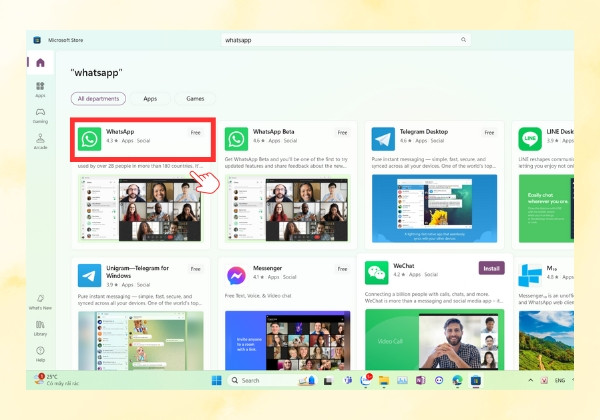The image size is (600, 420).
Task: Click the Free button on Messenger
Action: pyautogui.click(x=342, y=269)
